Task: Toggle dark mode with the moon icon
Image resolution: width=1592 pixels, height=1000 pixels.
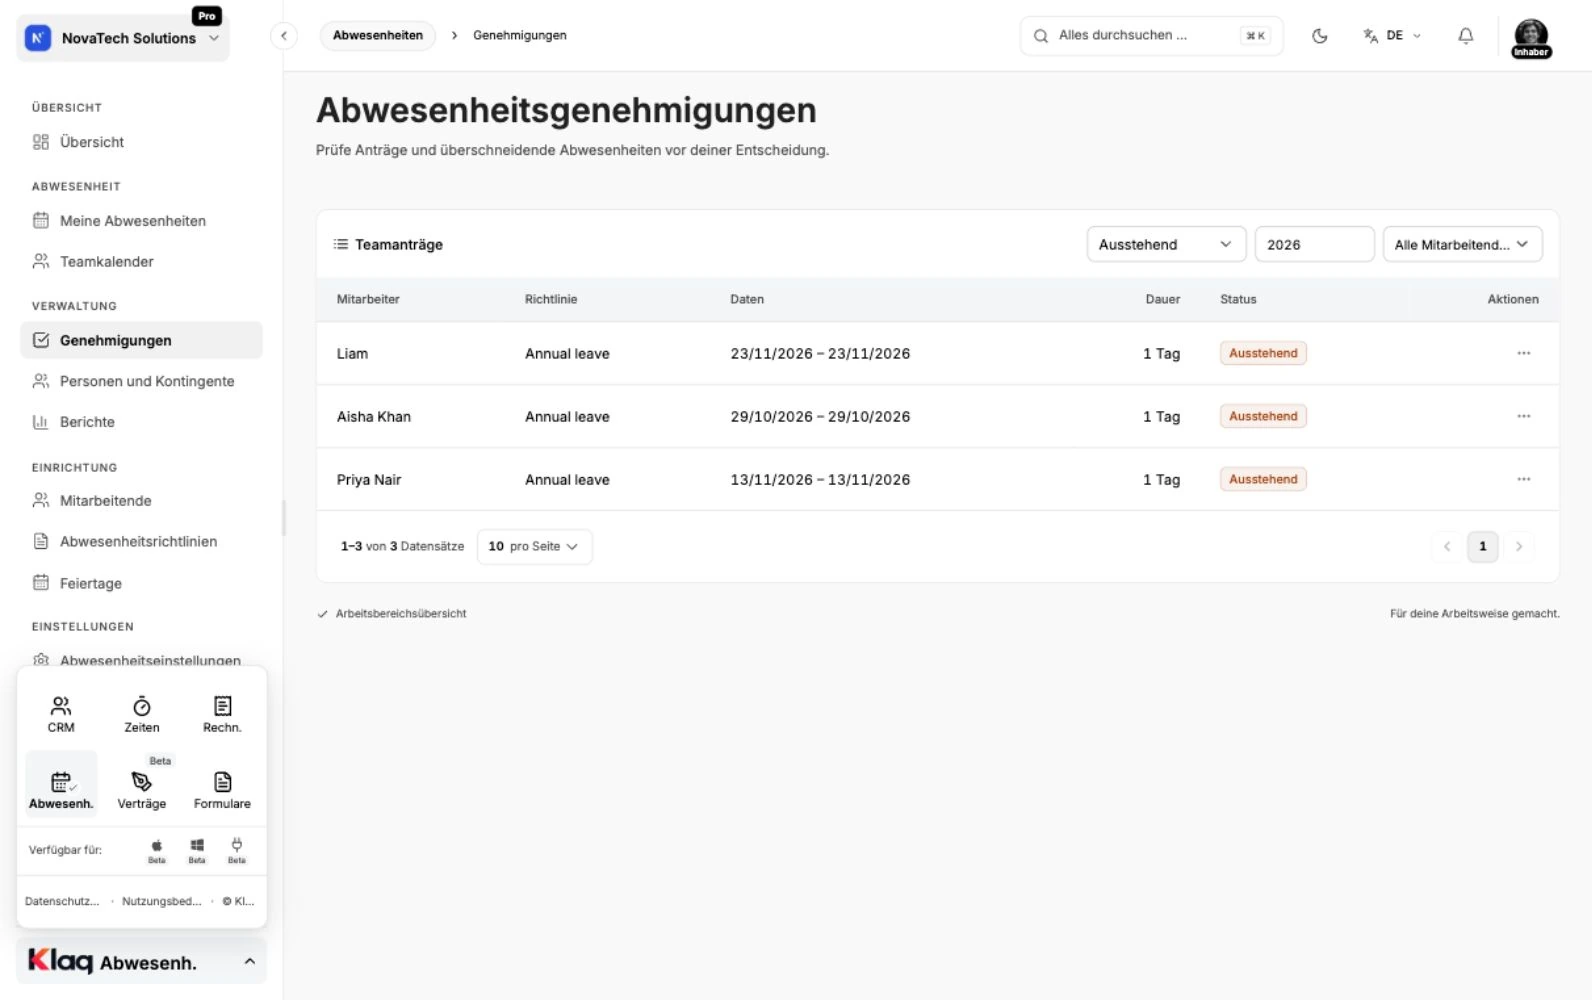Action: 1319,36
